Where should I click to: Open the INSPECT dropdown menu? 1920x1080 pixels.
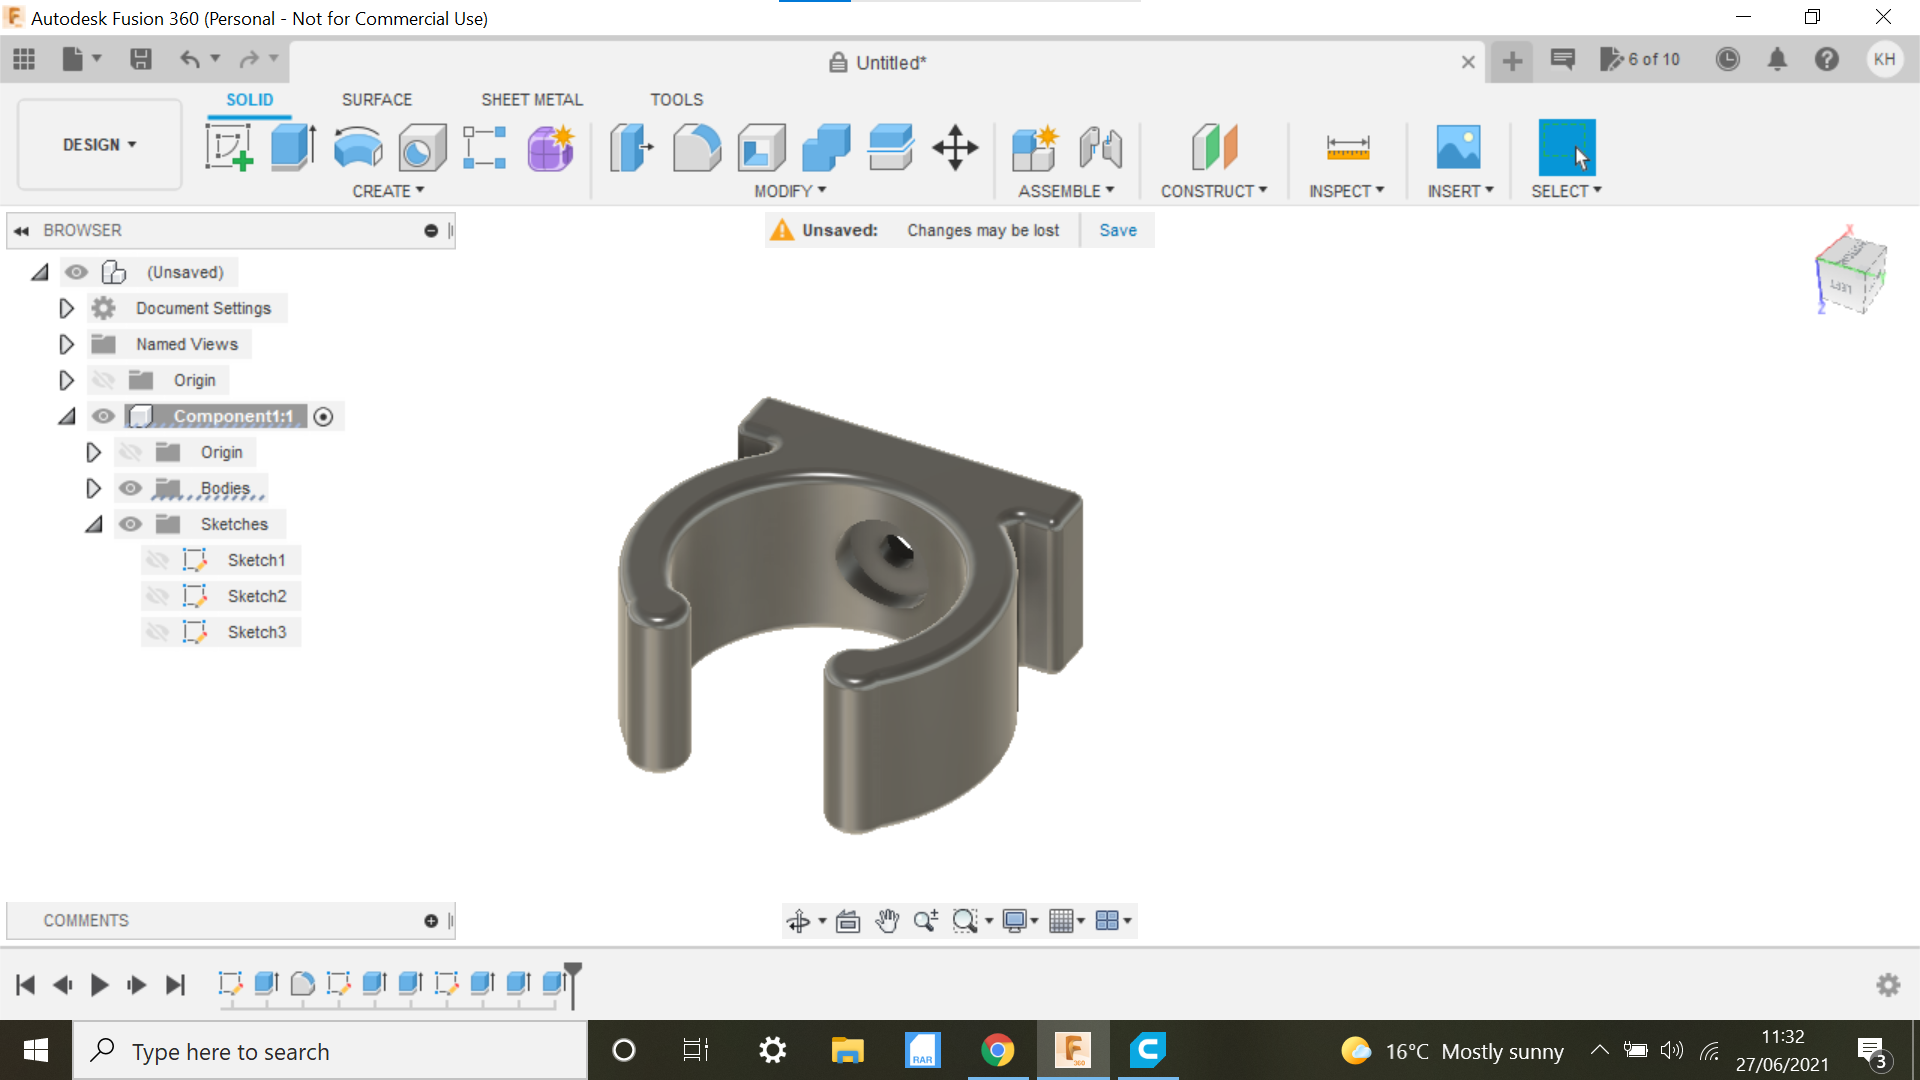pyautogui.click(x=1347, y=191)
